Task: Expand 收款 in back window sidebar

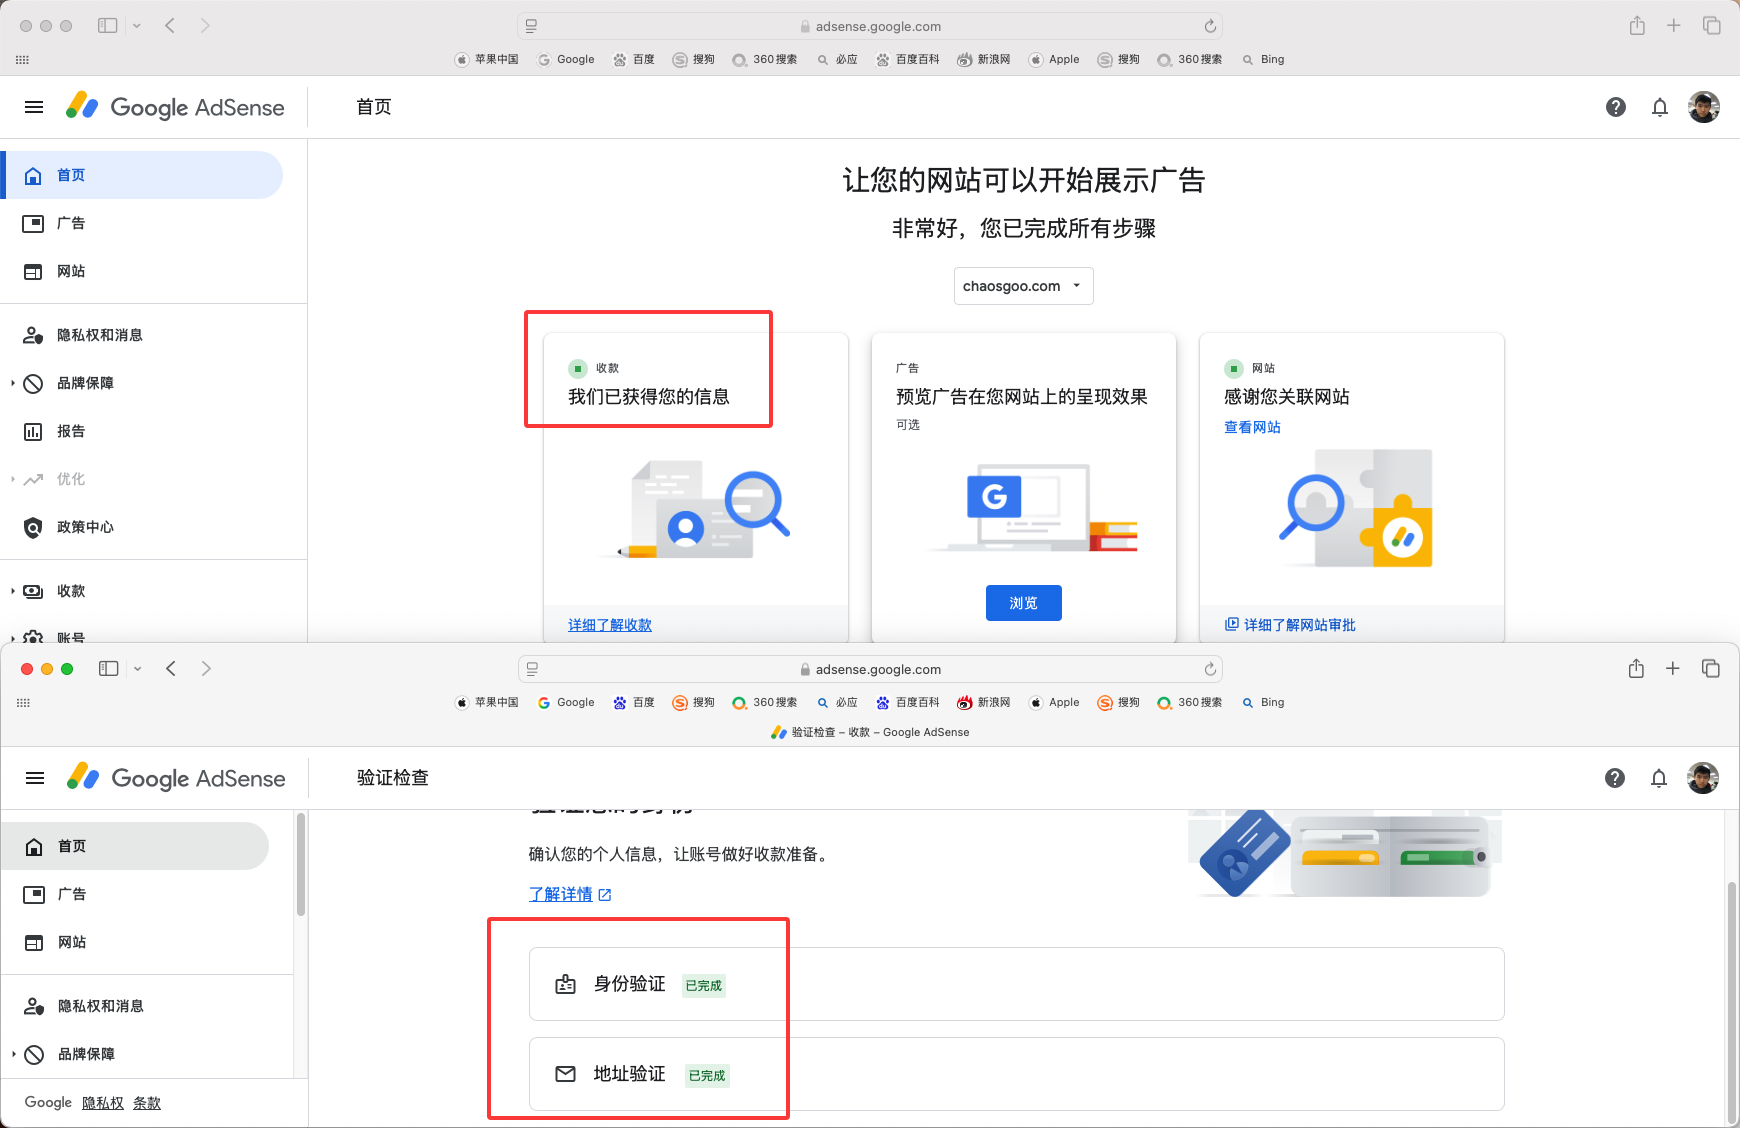Action: click(x=13, y=591)
